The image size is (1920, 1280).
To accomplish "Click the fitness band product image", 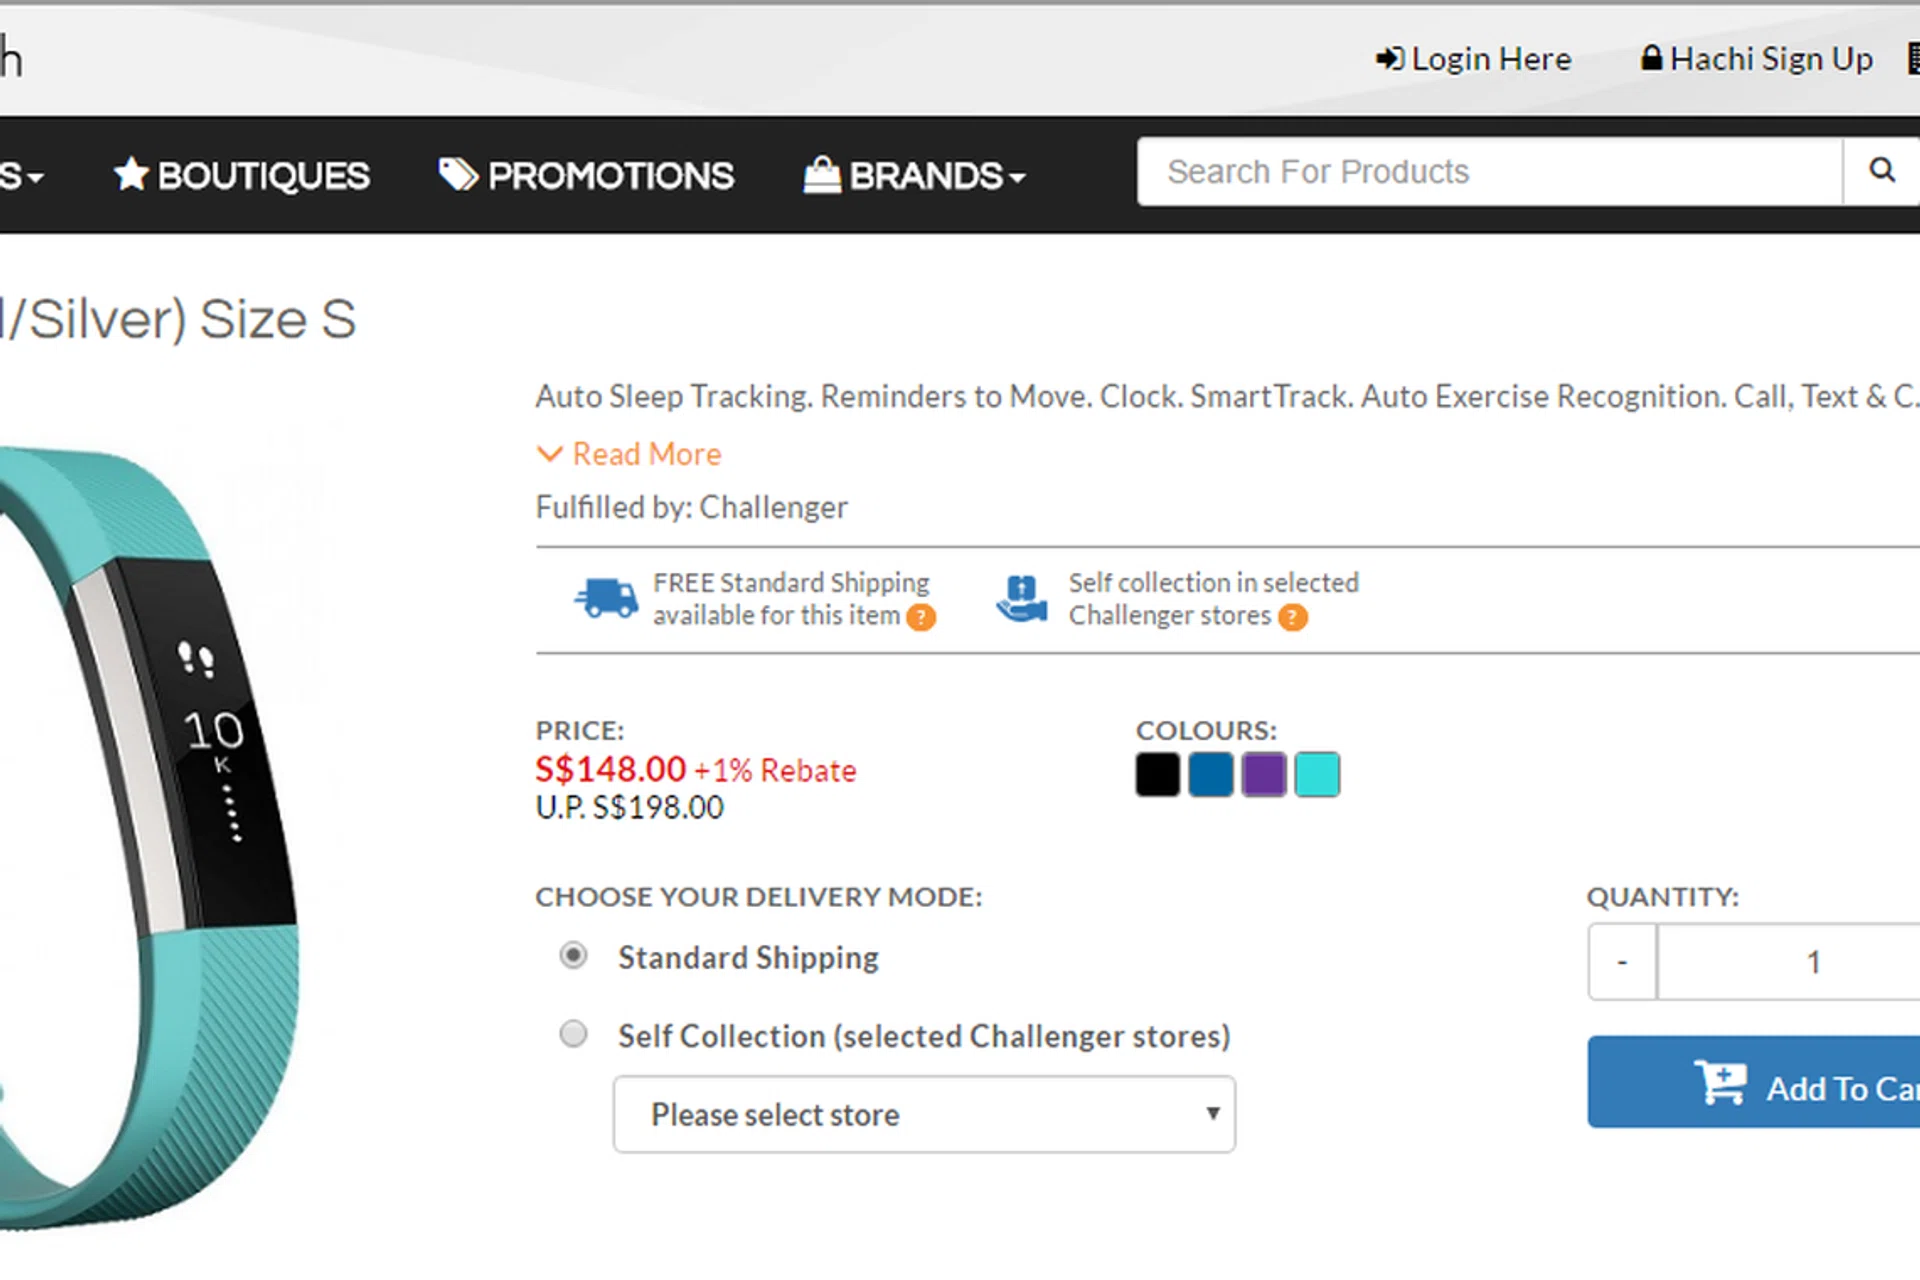I will [x=150, y=830].
